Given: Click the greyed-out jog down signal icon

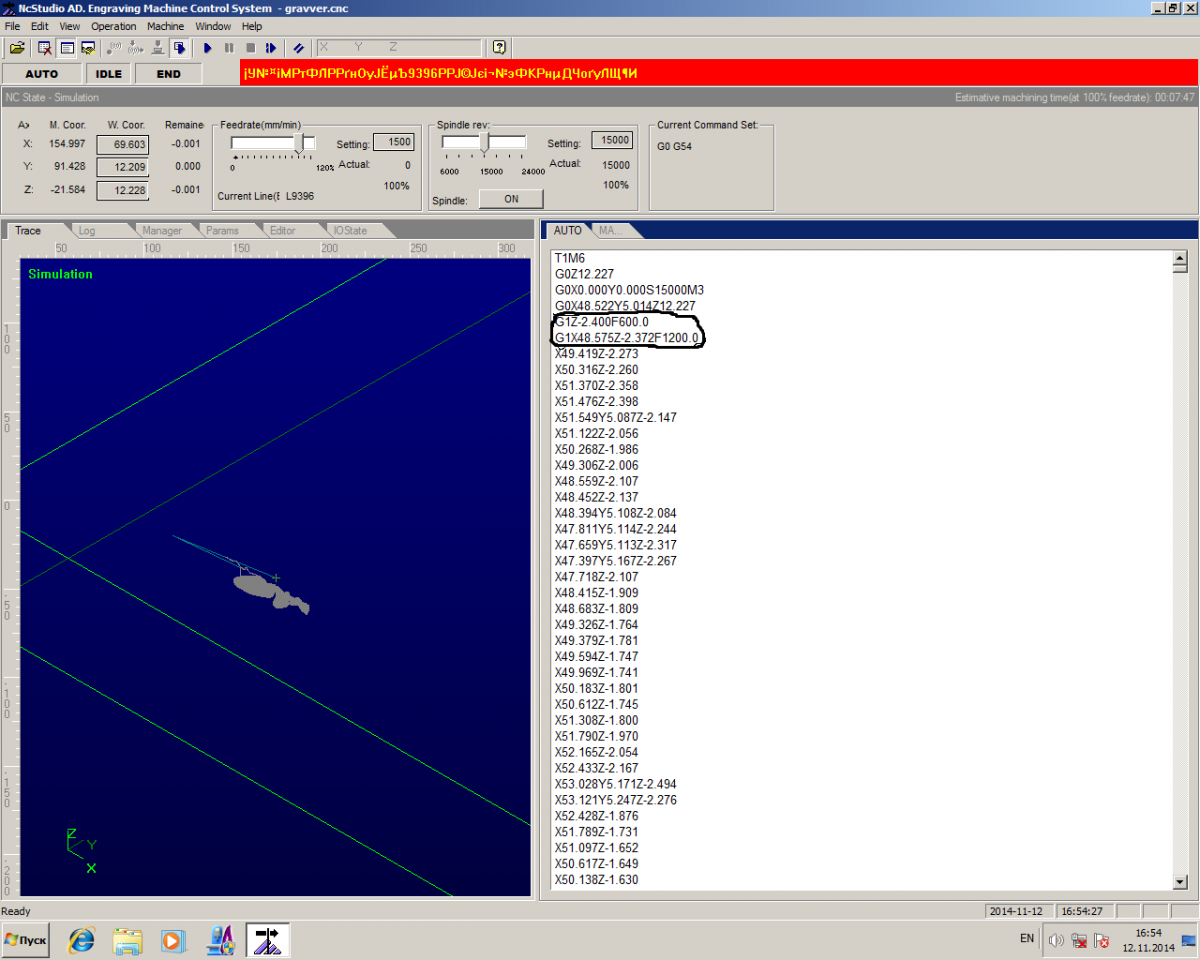Looking at the screenshot, I should [135, 47].
